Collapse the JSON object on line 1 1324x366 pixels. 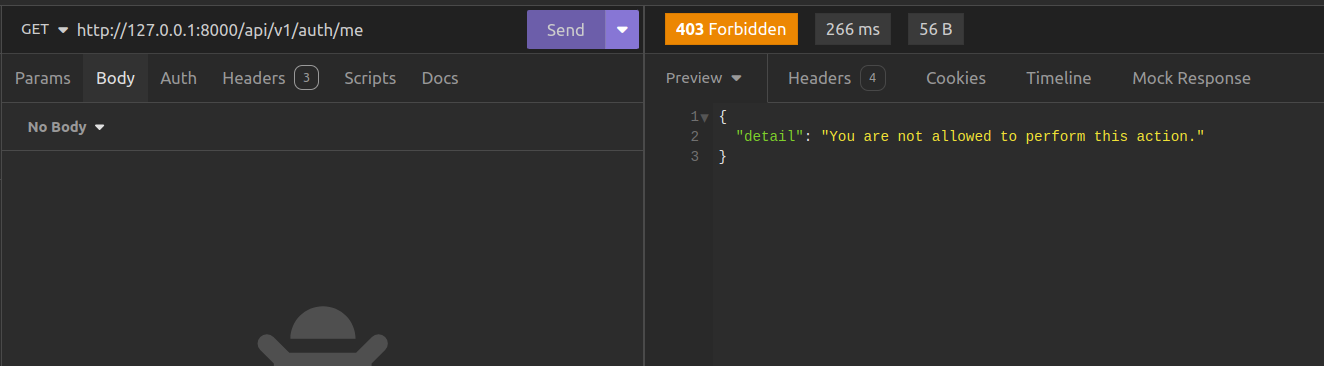tap(704, 117)
